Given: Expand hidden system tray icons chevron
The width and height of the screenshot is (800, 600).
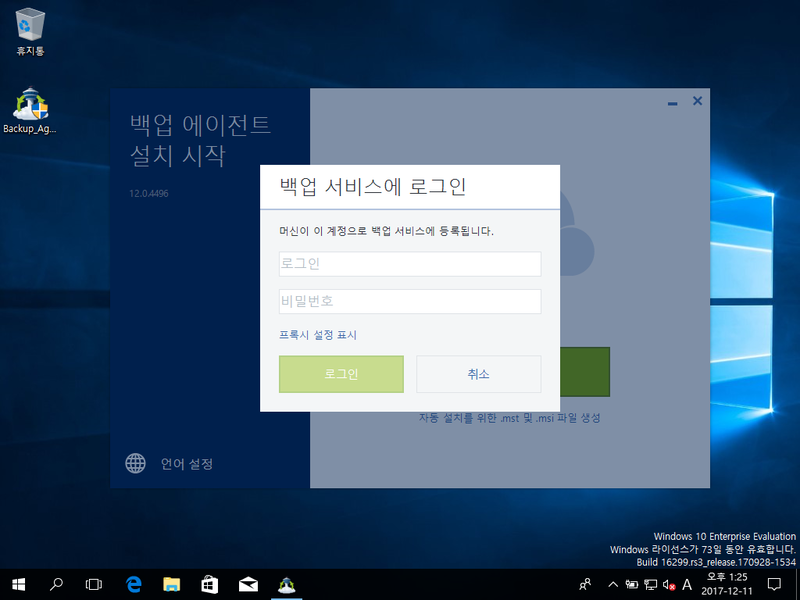Looking at the screenshot, I should (x=613, y=585).
